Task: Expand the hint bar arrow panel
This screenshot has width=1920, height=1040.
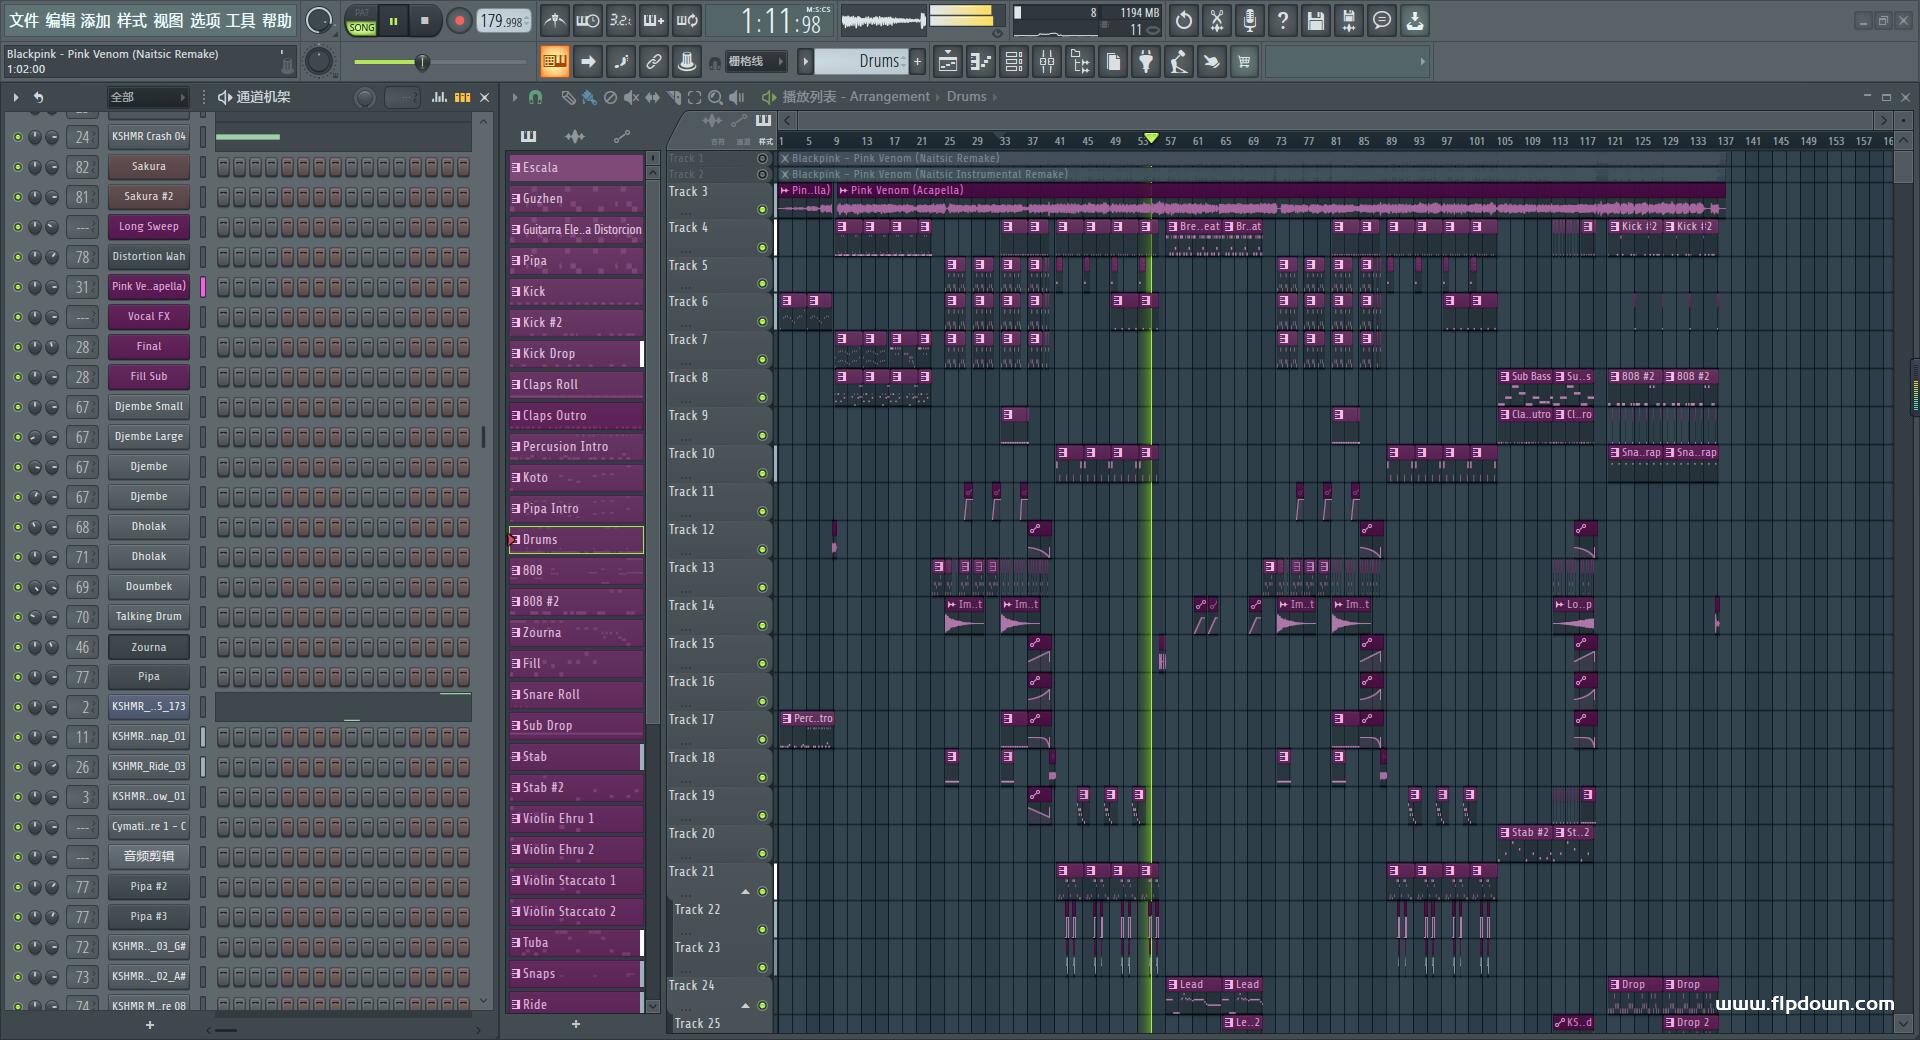Action: (1422, 62)
